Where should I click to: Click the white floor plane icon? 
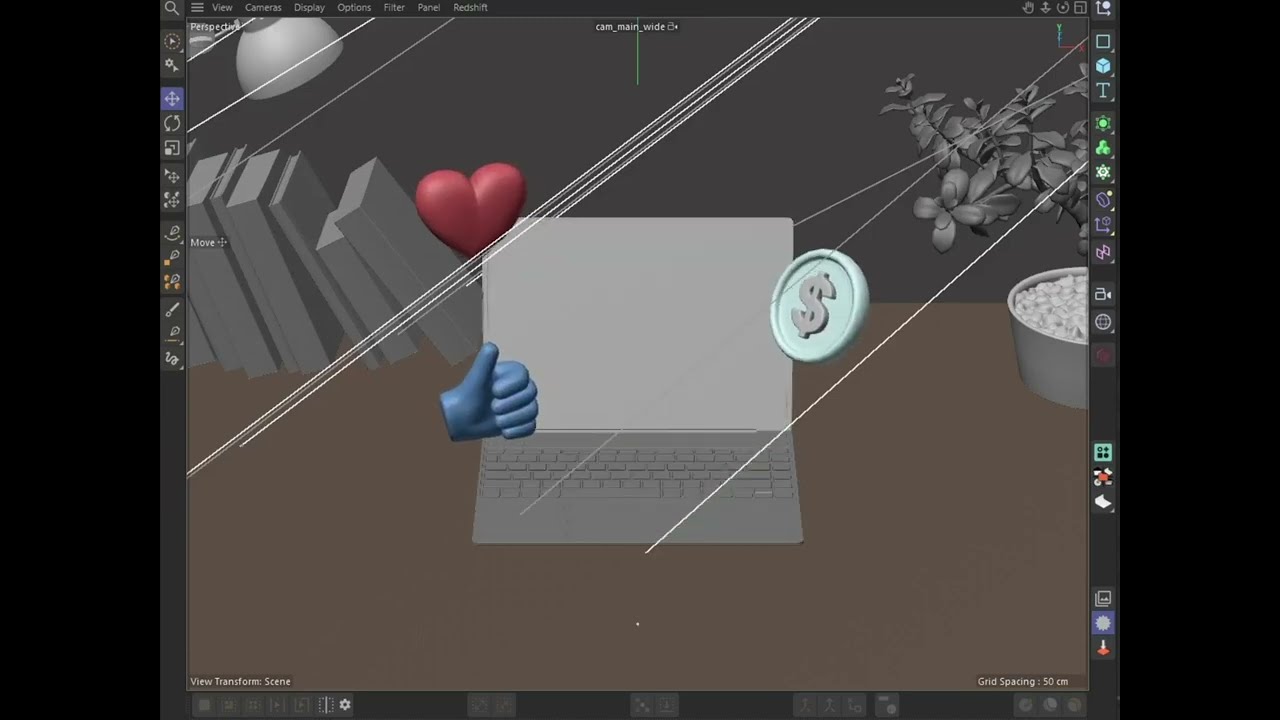coord(1103,502)
